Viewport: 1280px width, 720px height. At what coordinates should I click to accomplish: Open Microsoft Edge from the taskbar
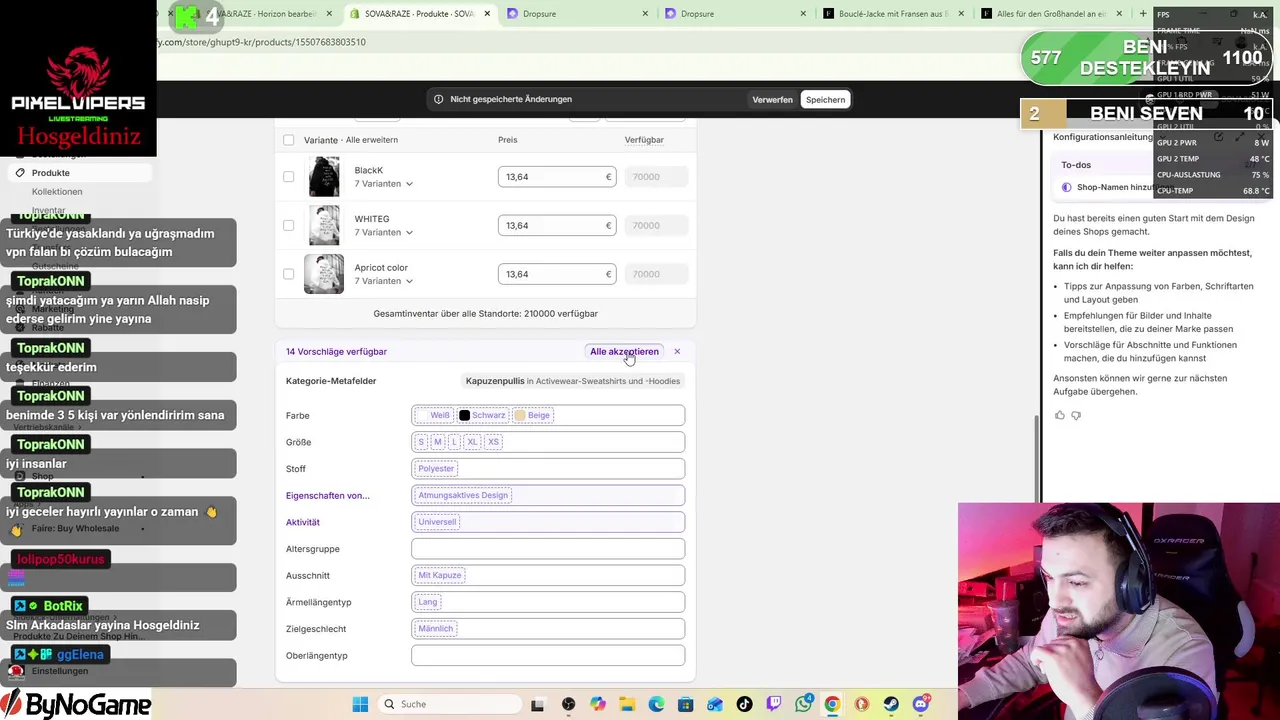[656, 704]
